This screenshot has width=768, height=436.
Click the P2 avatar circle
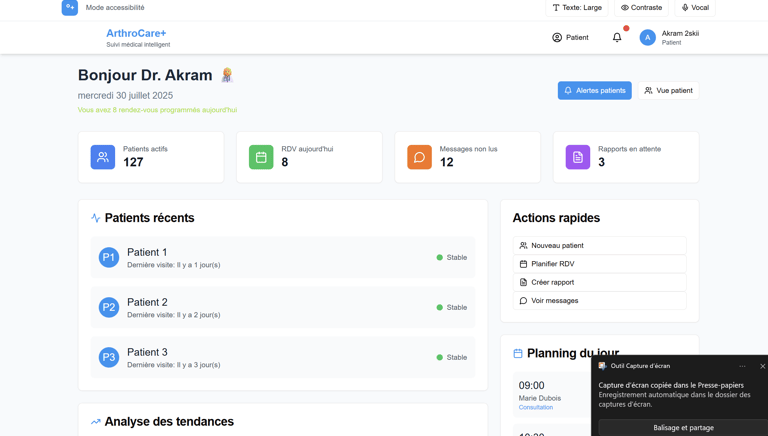click(109, 308)
